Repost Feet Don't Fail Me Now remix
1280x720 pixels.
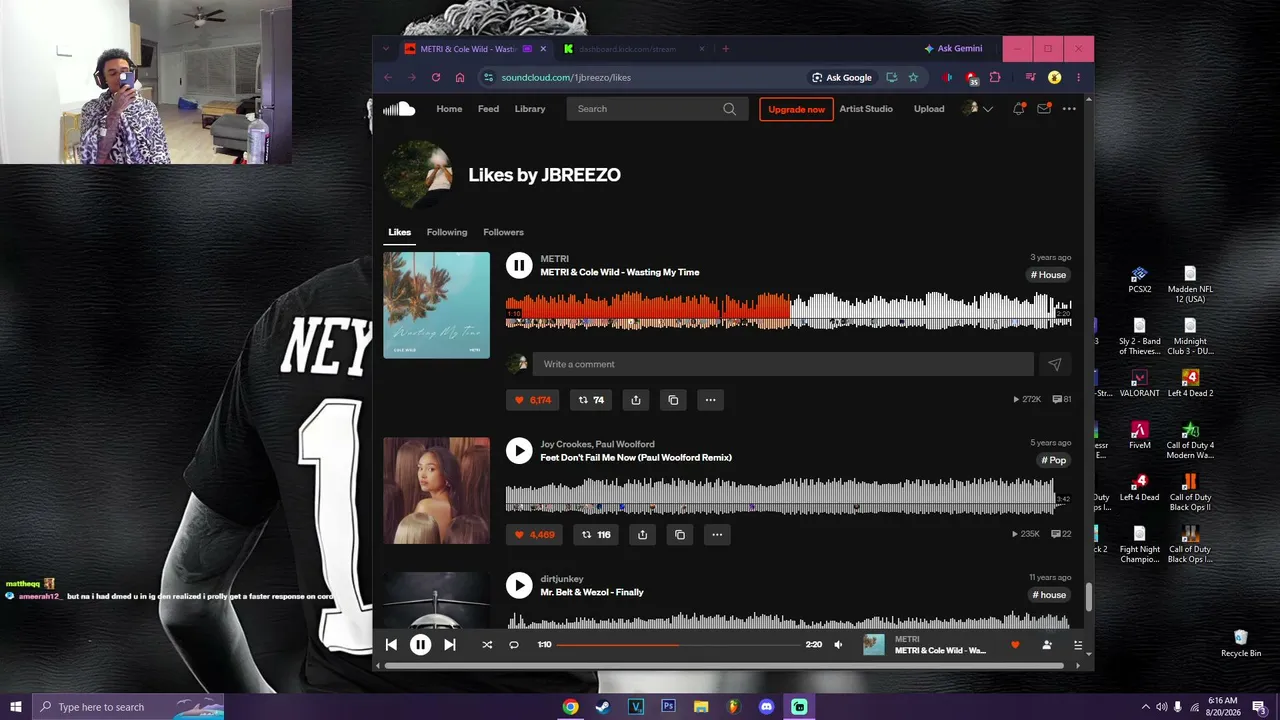tap(595, 535)
